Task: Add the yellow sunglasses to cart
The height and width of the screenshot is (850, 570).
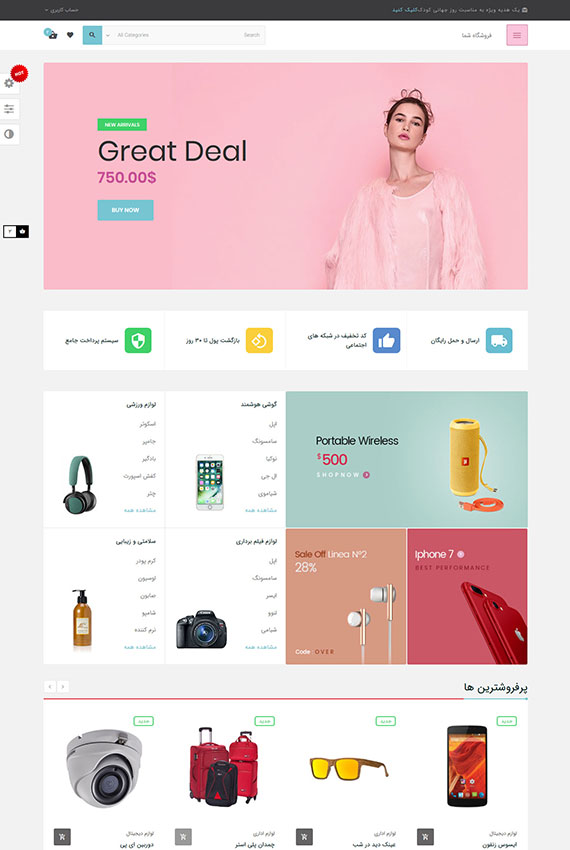Action: 304,836
